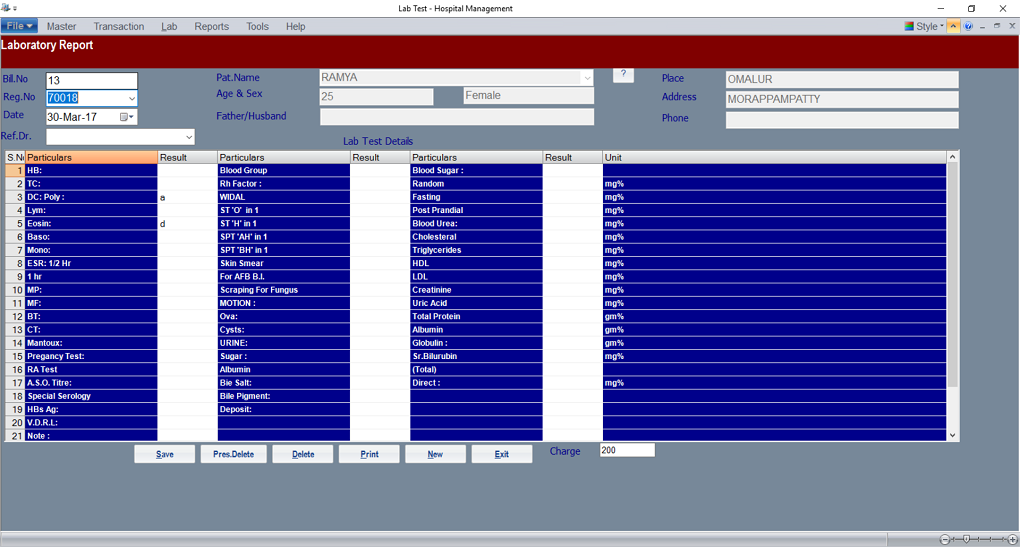1020x547 pixels.
Task: Open the Reports menu
Action: click(211, 26)
